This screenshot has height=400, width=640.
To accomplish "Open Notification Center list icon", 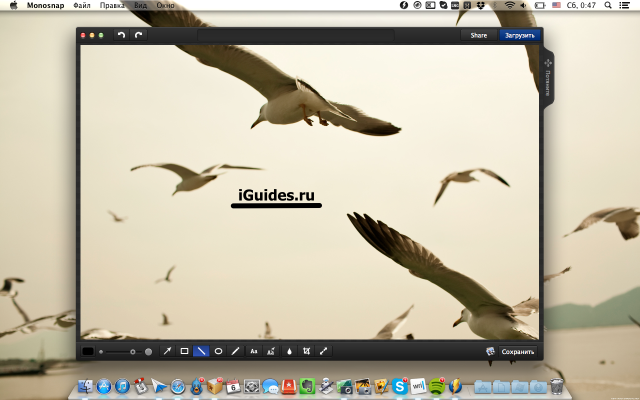I will tap(624, 5).
